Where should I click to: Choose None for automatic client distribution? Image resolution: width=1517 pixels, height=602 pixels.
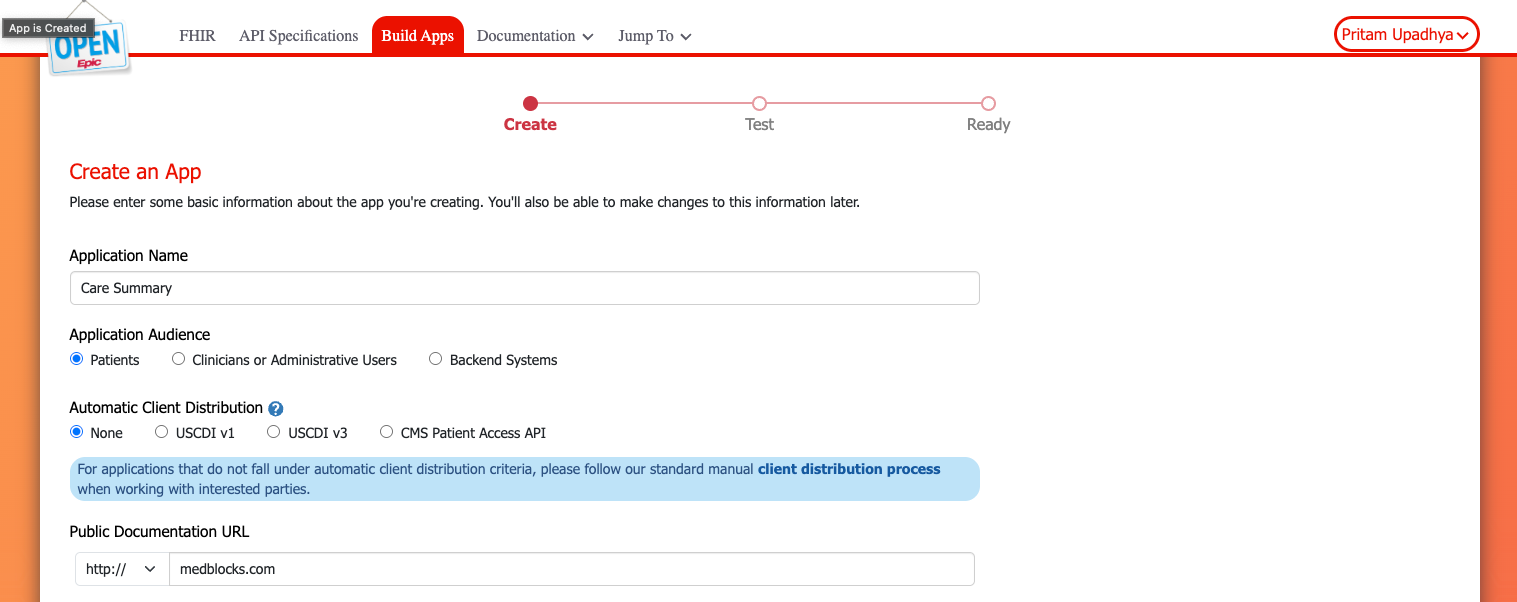[77, 432]
